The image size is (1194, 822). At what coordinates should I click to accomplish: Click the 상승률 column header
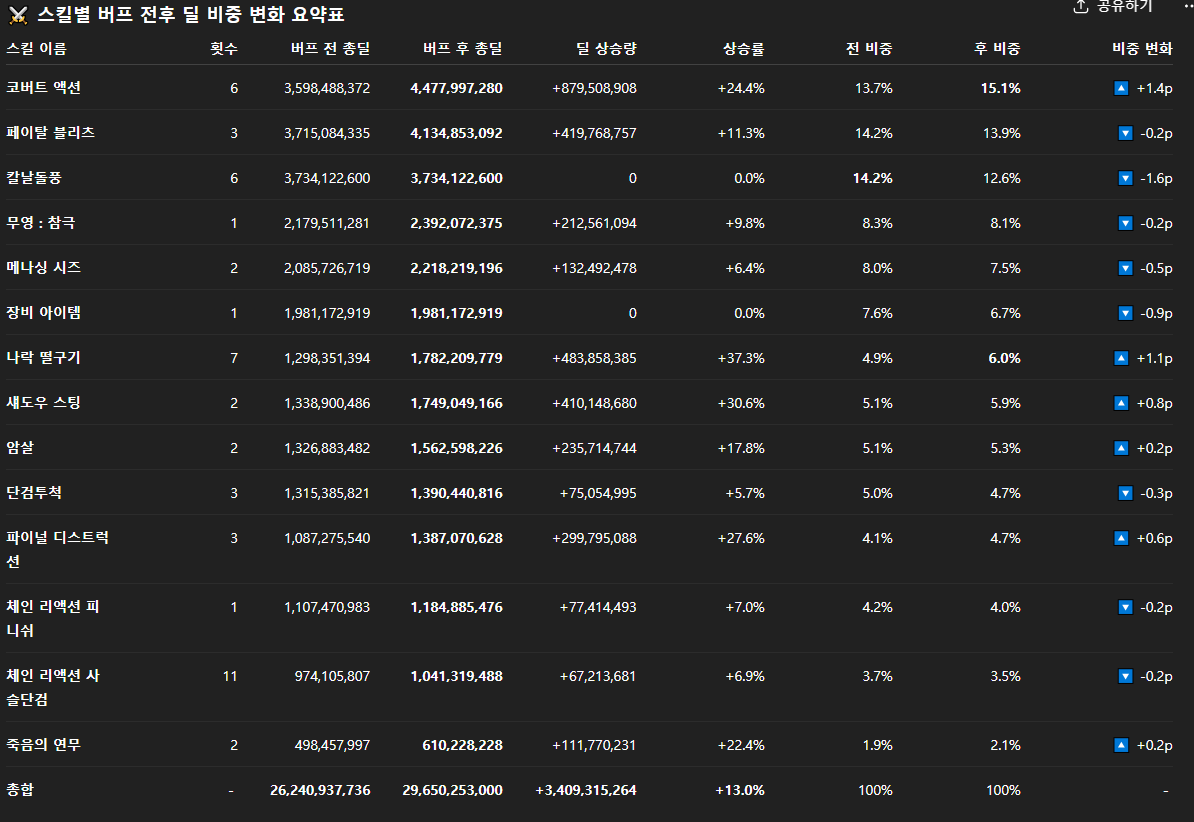743,48
